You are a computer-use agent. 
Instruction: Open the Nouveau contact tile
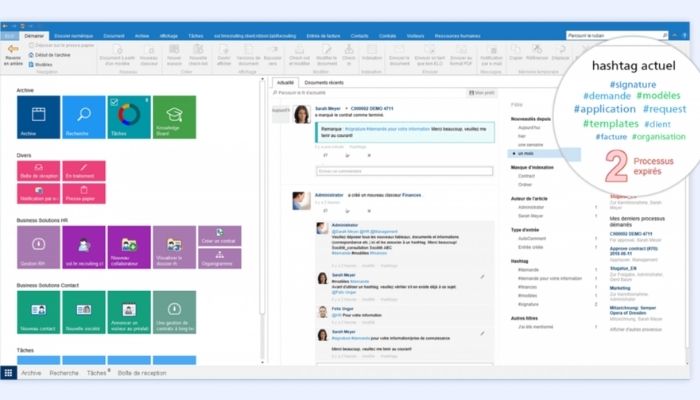click(38, 312)
